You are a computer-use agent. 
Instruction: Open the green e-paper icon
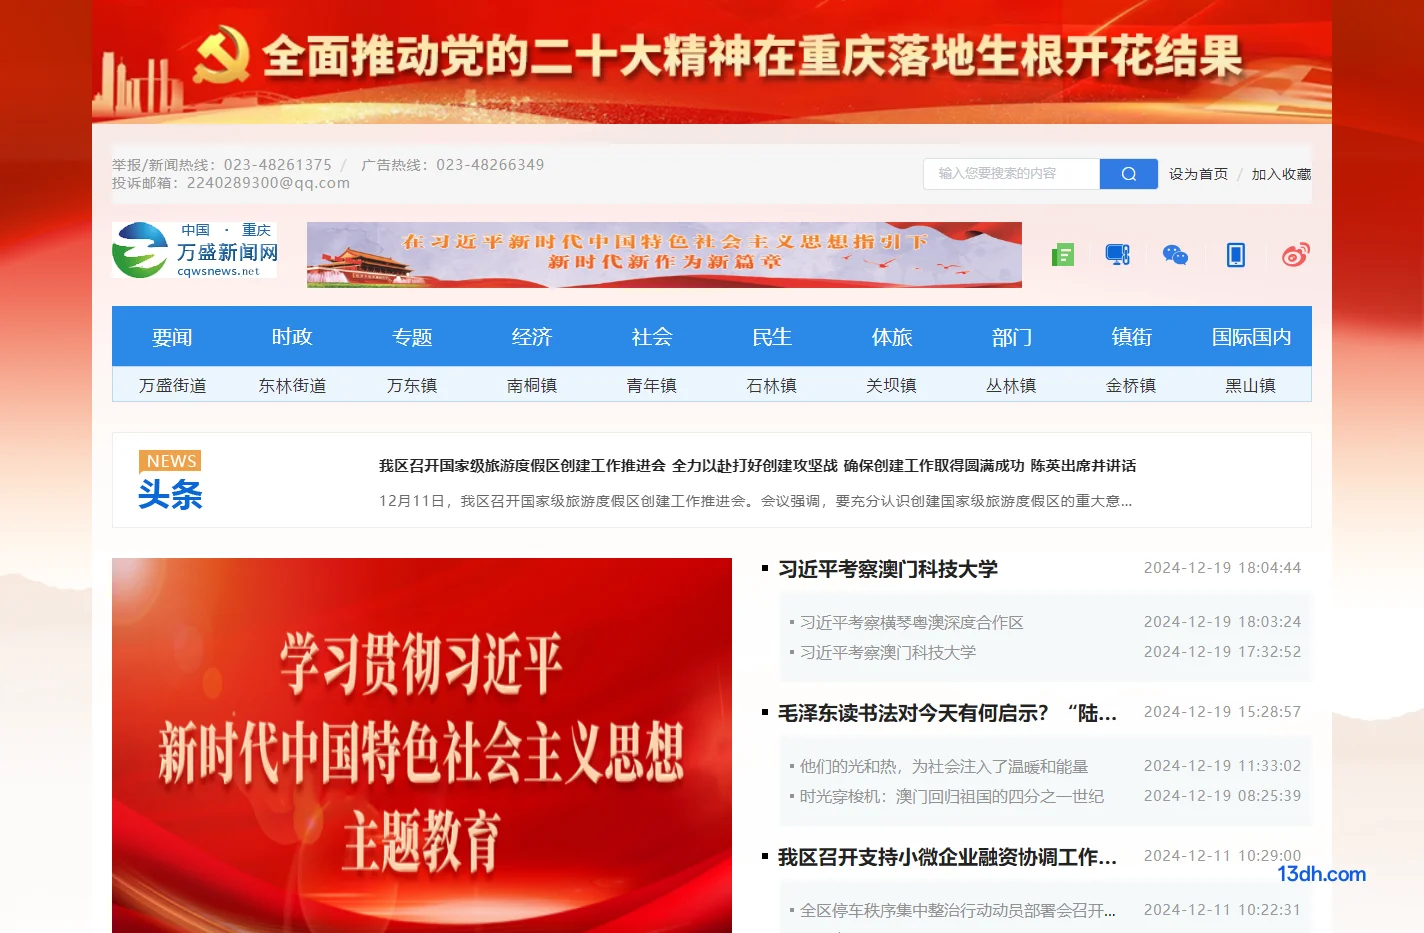tap(1063, 255)
